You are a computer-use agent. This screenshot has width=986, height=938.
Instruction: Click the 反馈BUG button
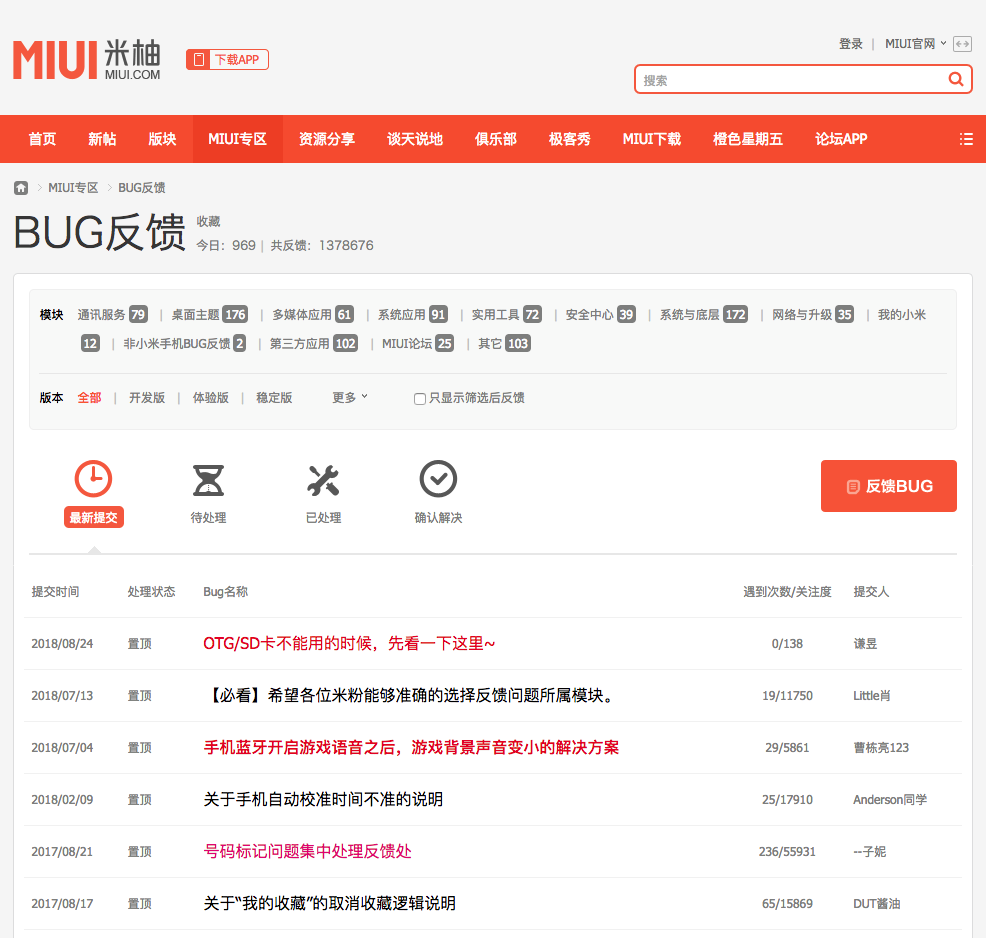pos(889,486)
